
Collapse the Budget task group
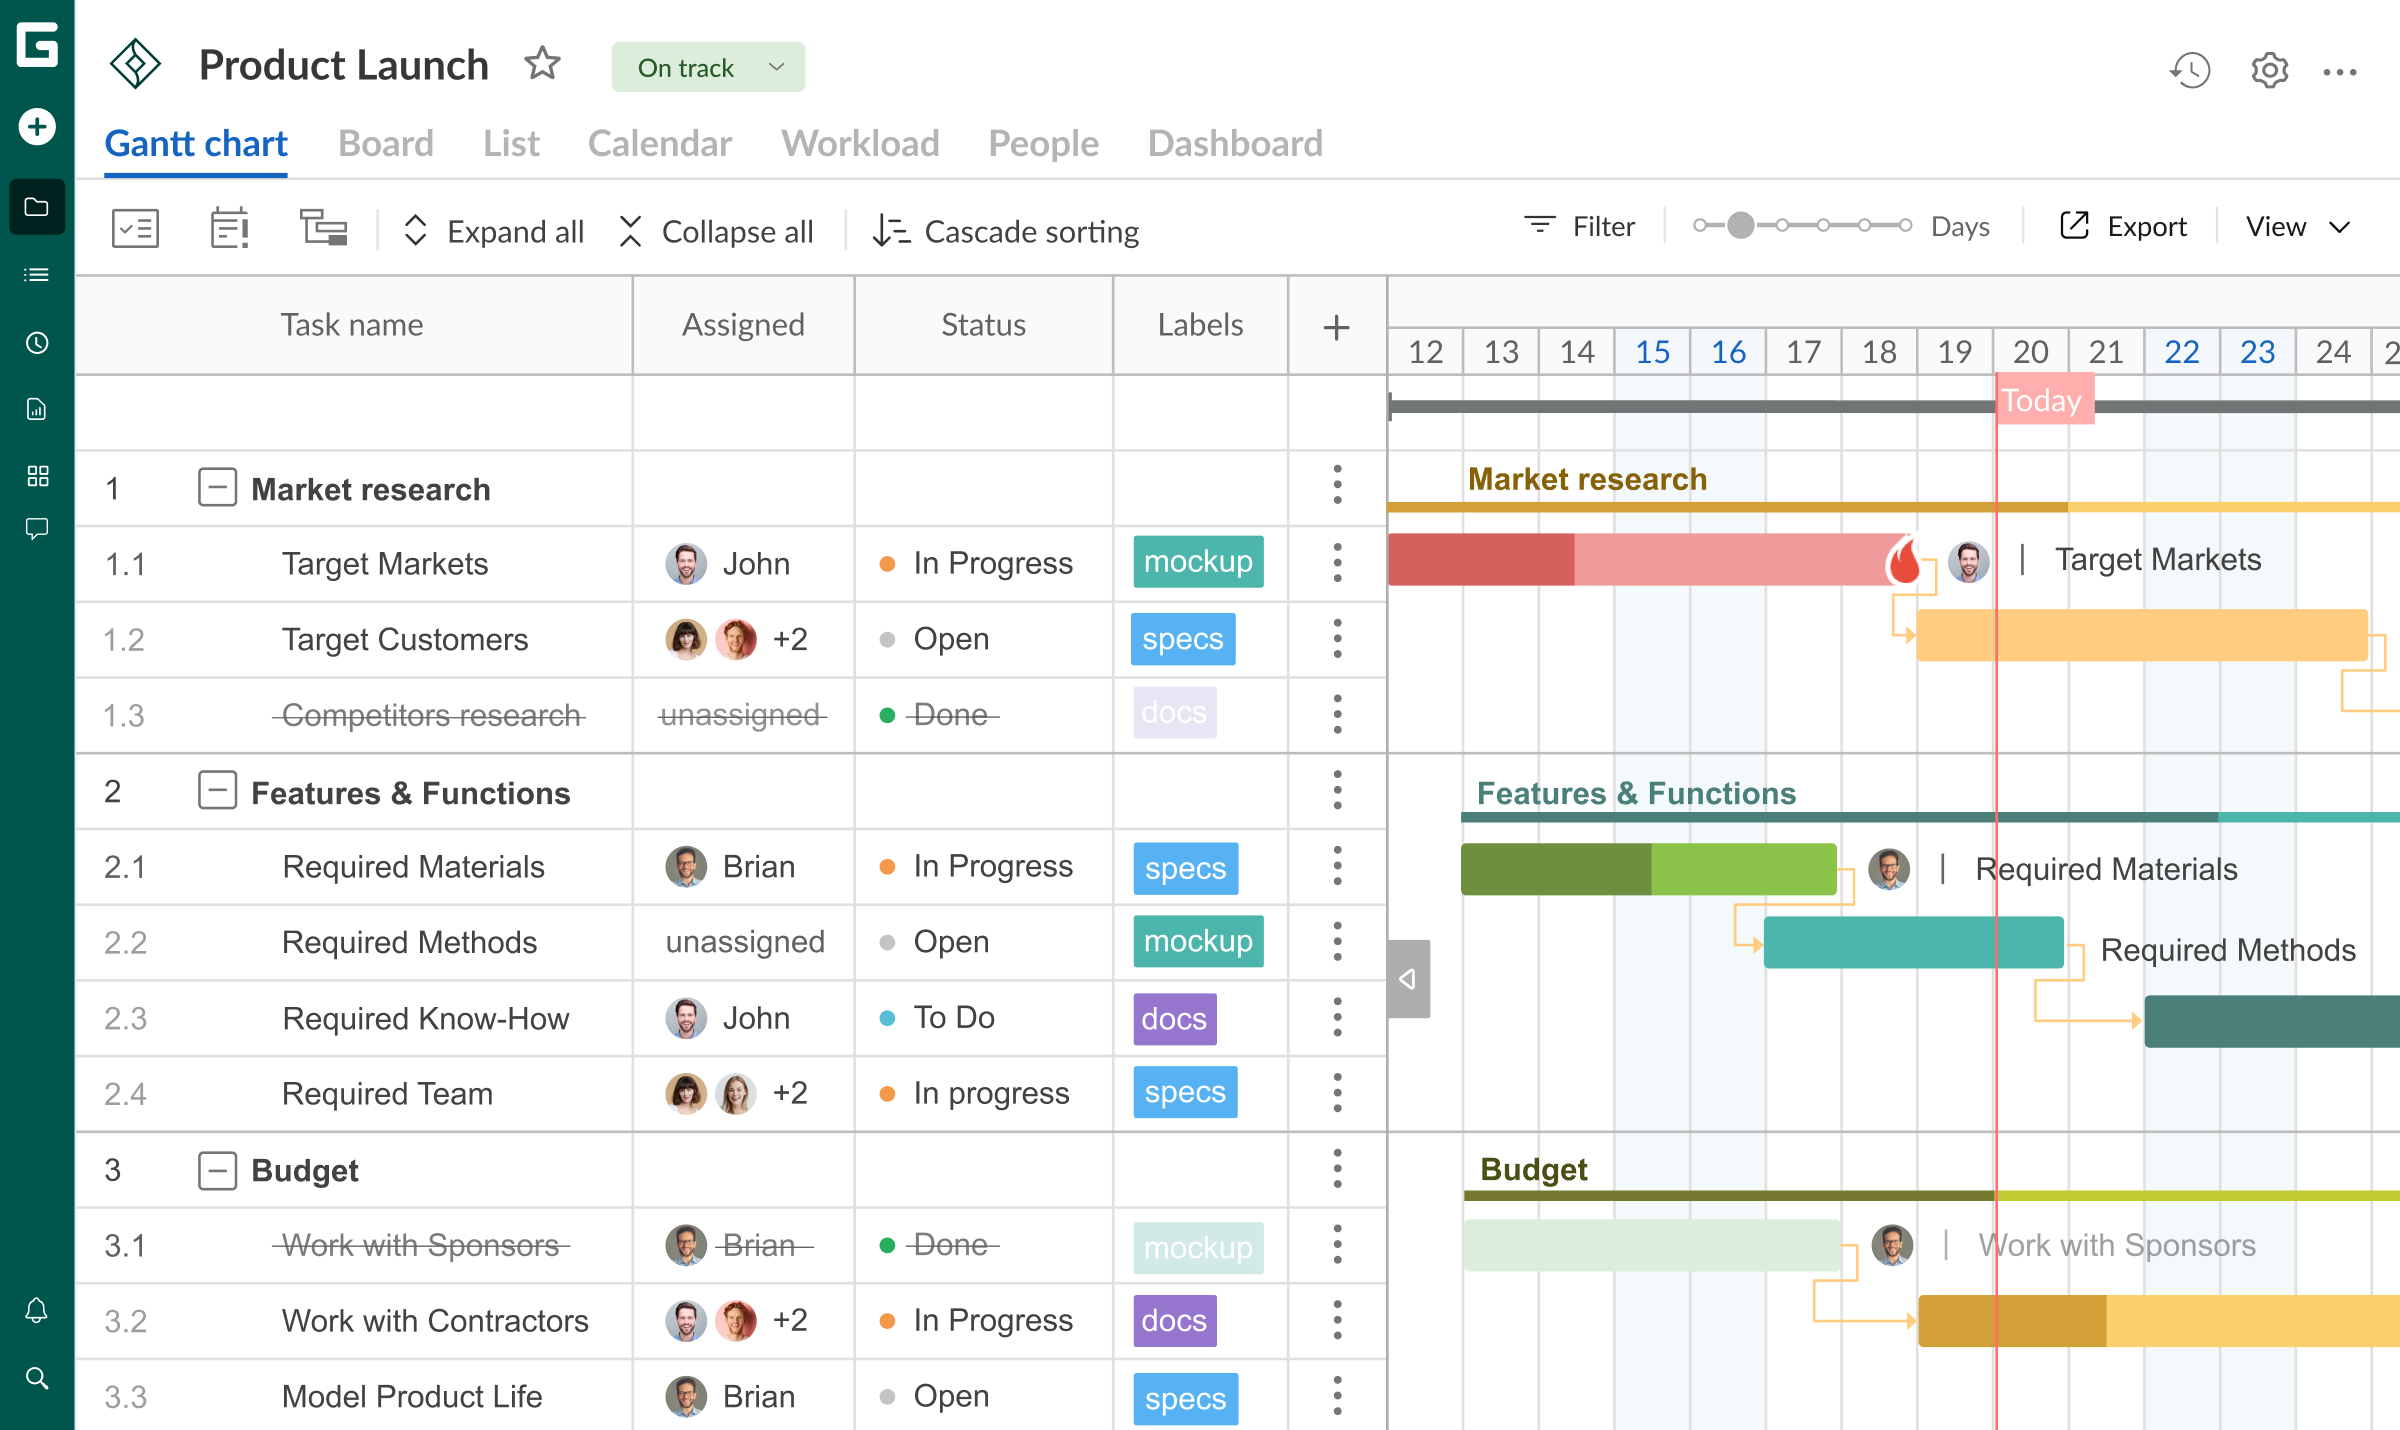click(217, 1170)
